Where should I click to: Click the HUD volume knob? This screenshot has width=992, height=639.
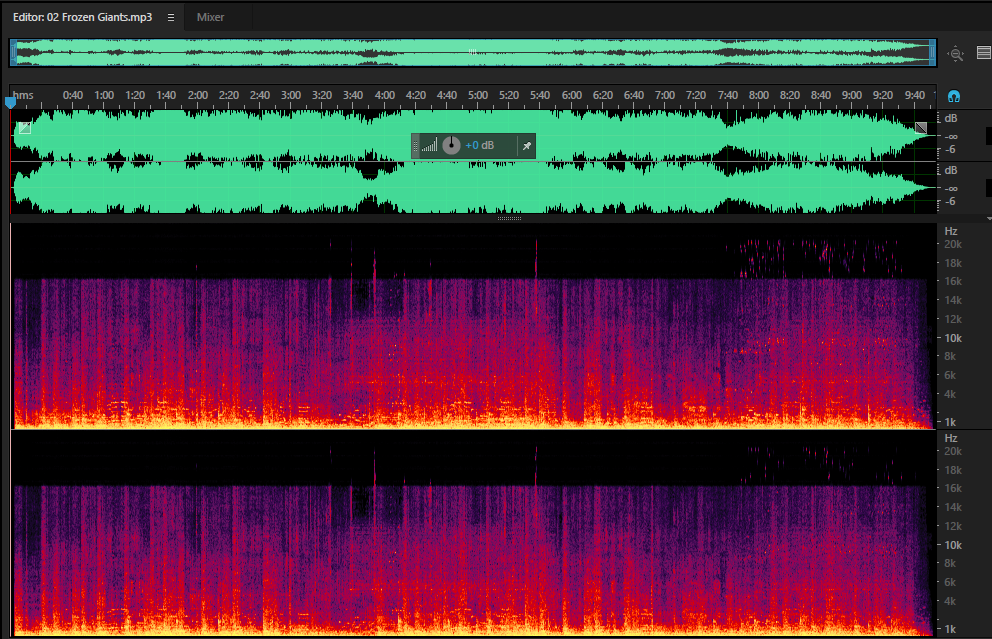click(x=451, y=146)
